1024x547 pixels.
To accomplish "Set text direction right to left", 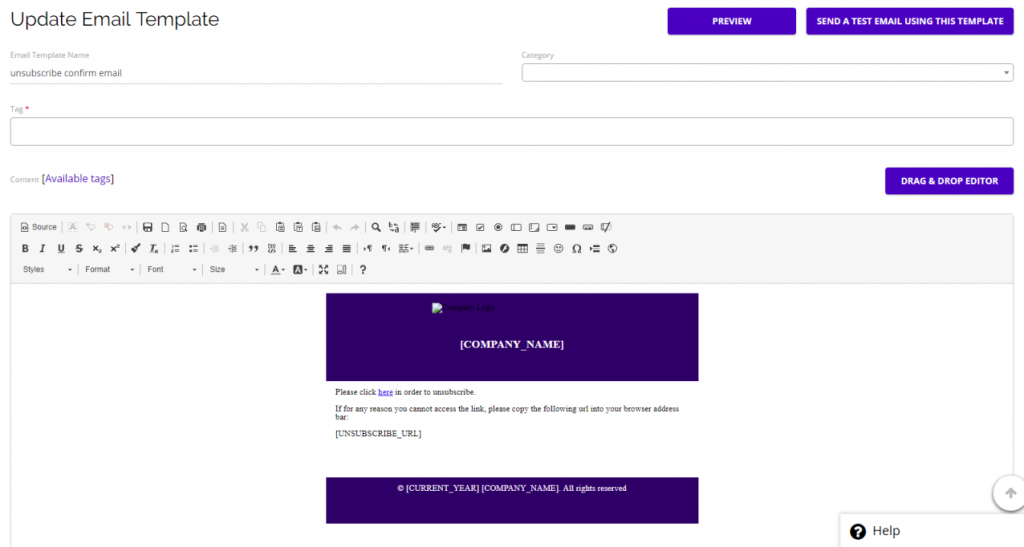I will pos(386,248).
